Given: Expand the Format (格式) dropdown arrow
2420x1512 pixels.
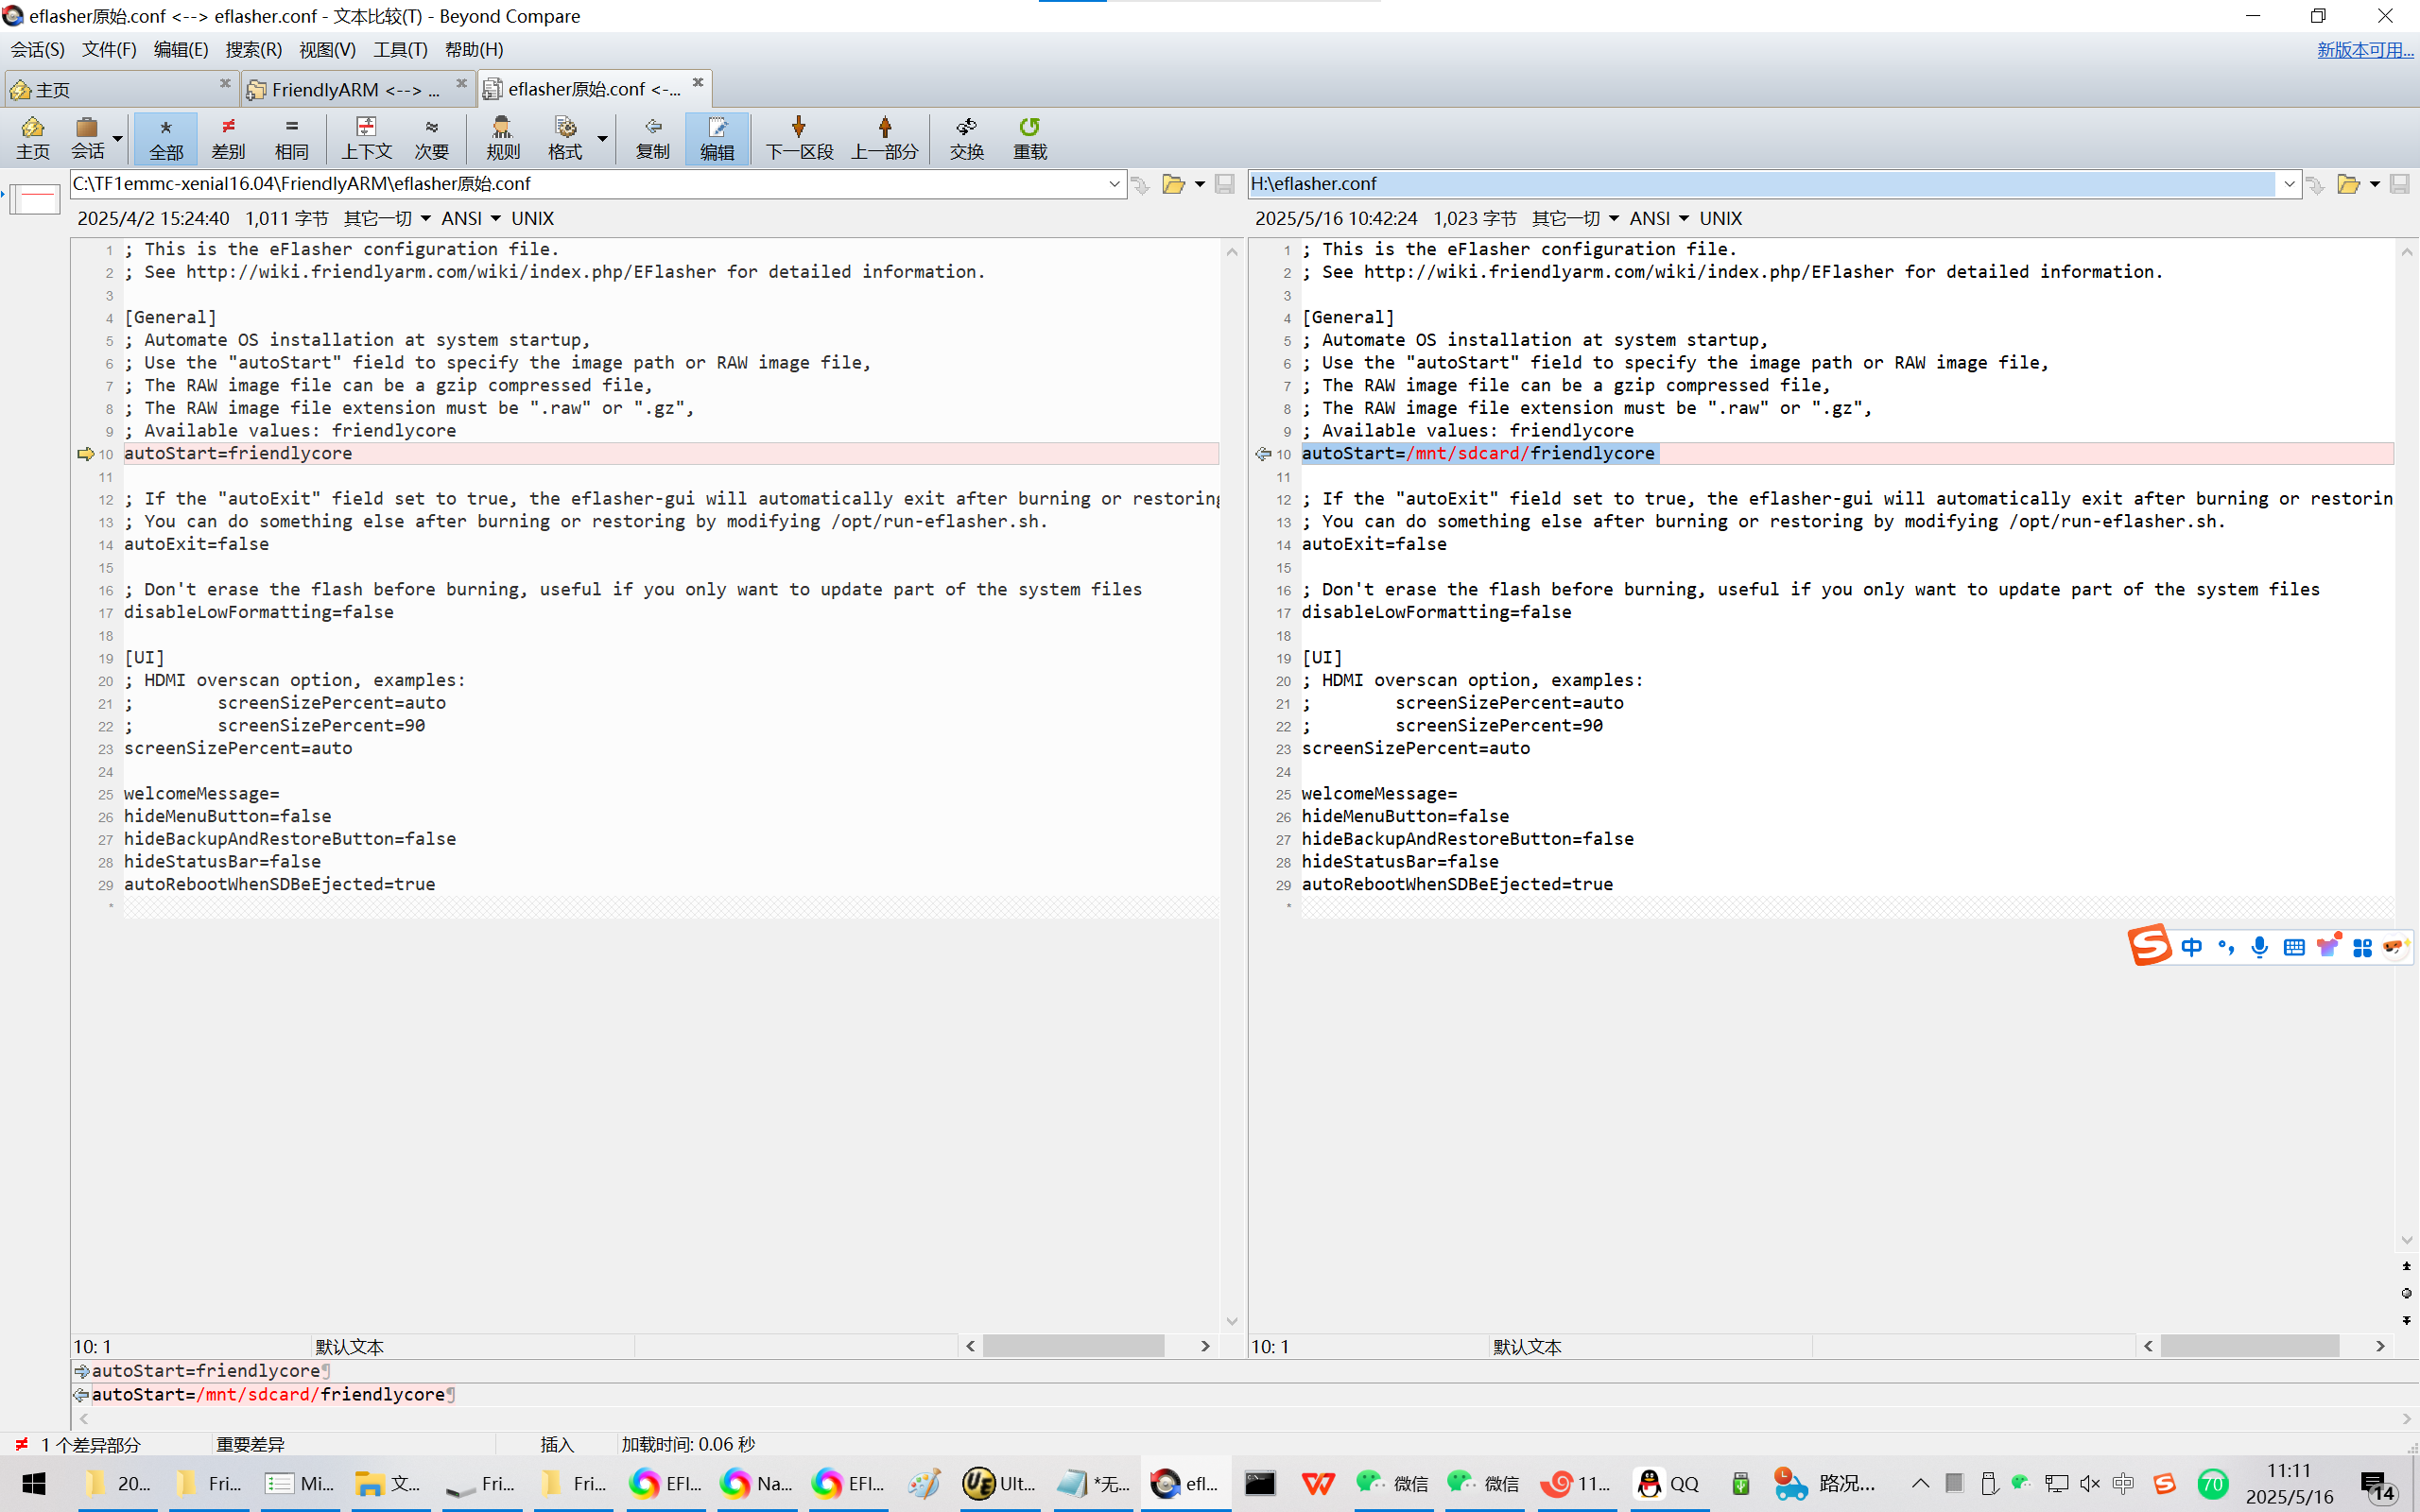Looking at the screenshot, I should pos(602,139).
